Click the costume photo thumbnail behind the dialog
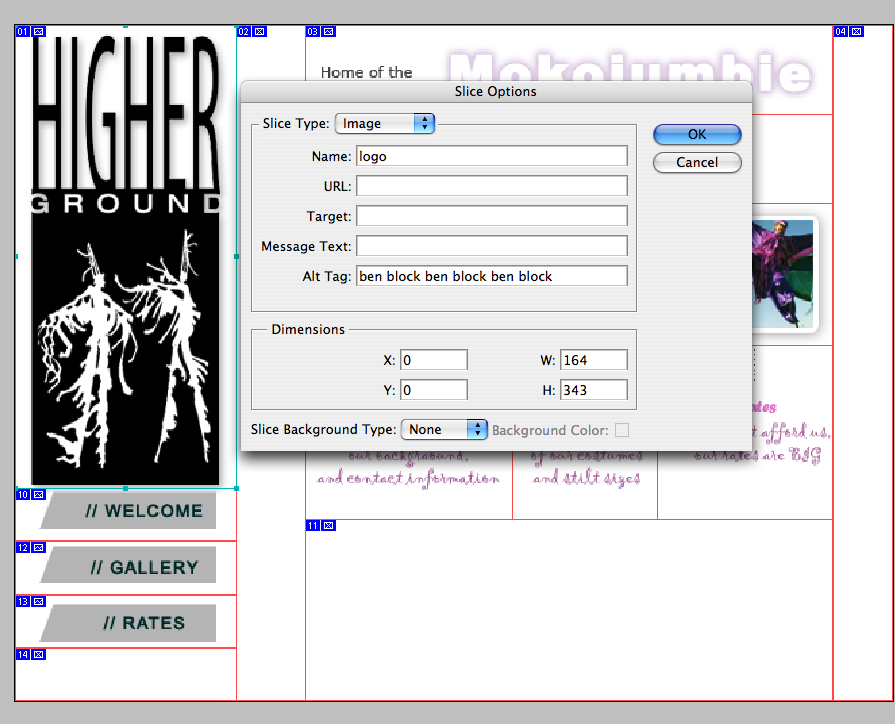The height and width of the screenshot is (724, 895). pyautogui.click(x=783, y=273)
